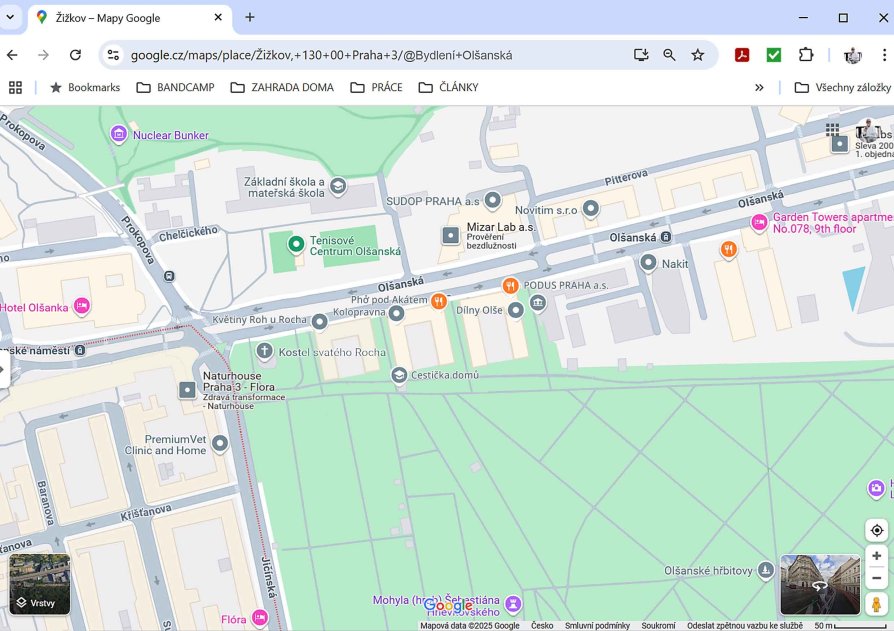Open the Flóra hotel pin
The image size is (894, 631).
[x=260, y=617]
